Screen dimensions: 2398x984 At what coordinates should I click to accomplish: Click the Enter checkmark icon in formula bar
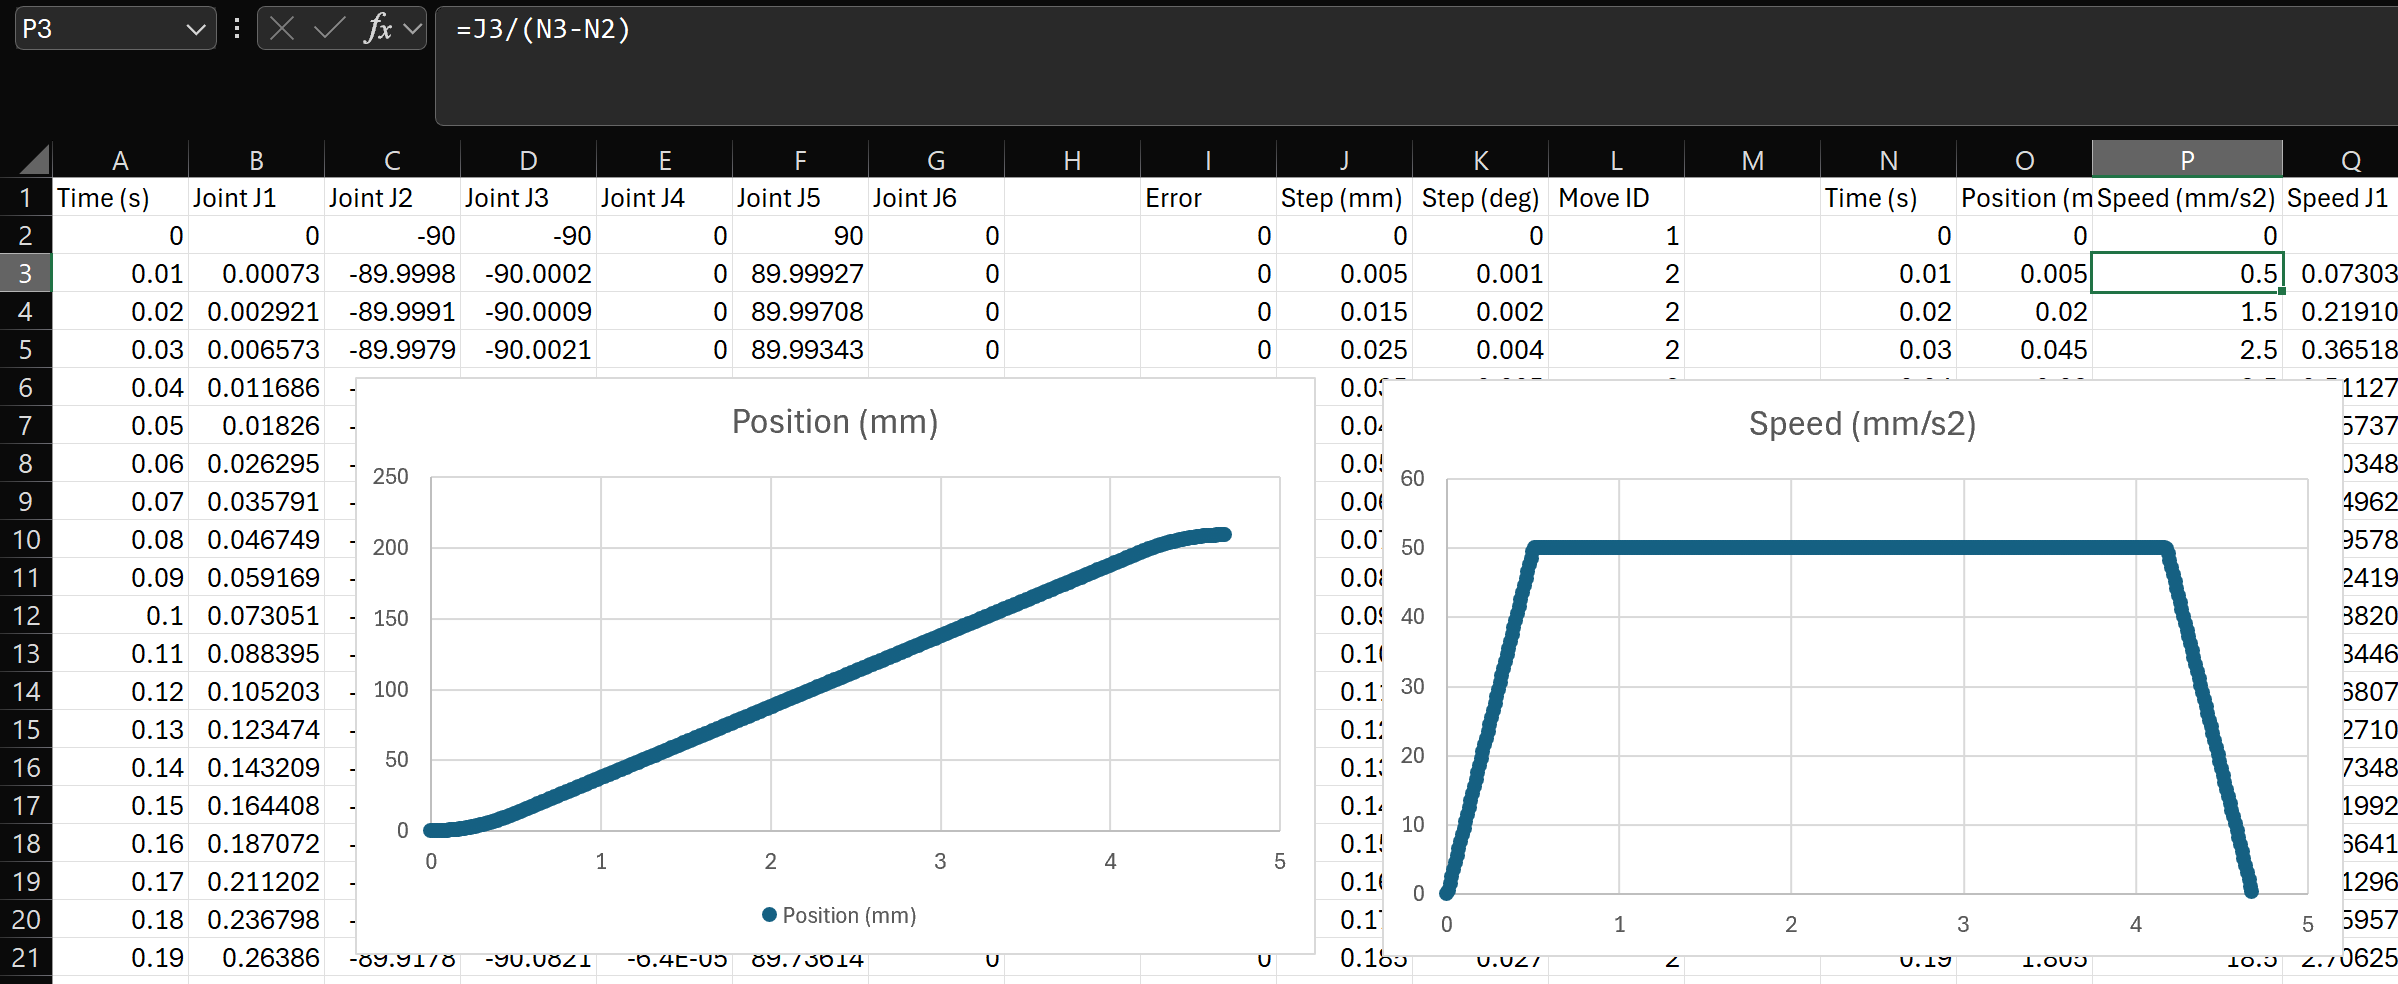click(x=329, y=29)
